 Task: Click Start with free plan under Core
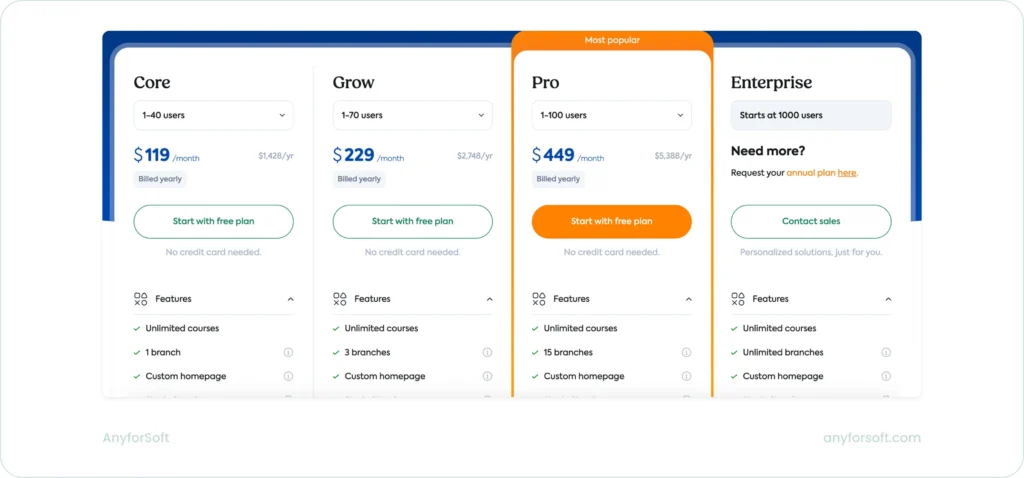213,221
